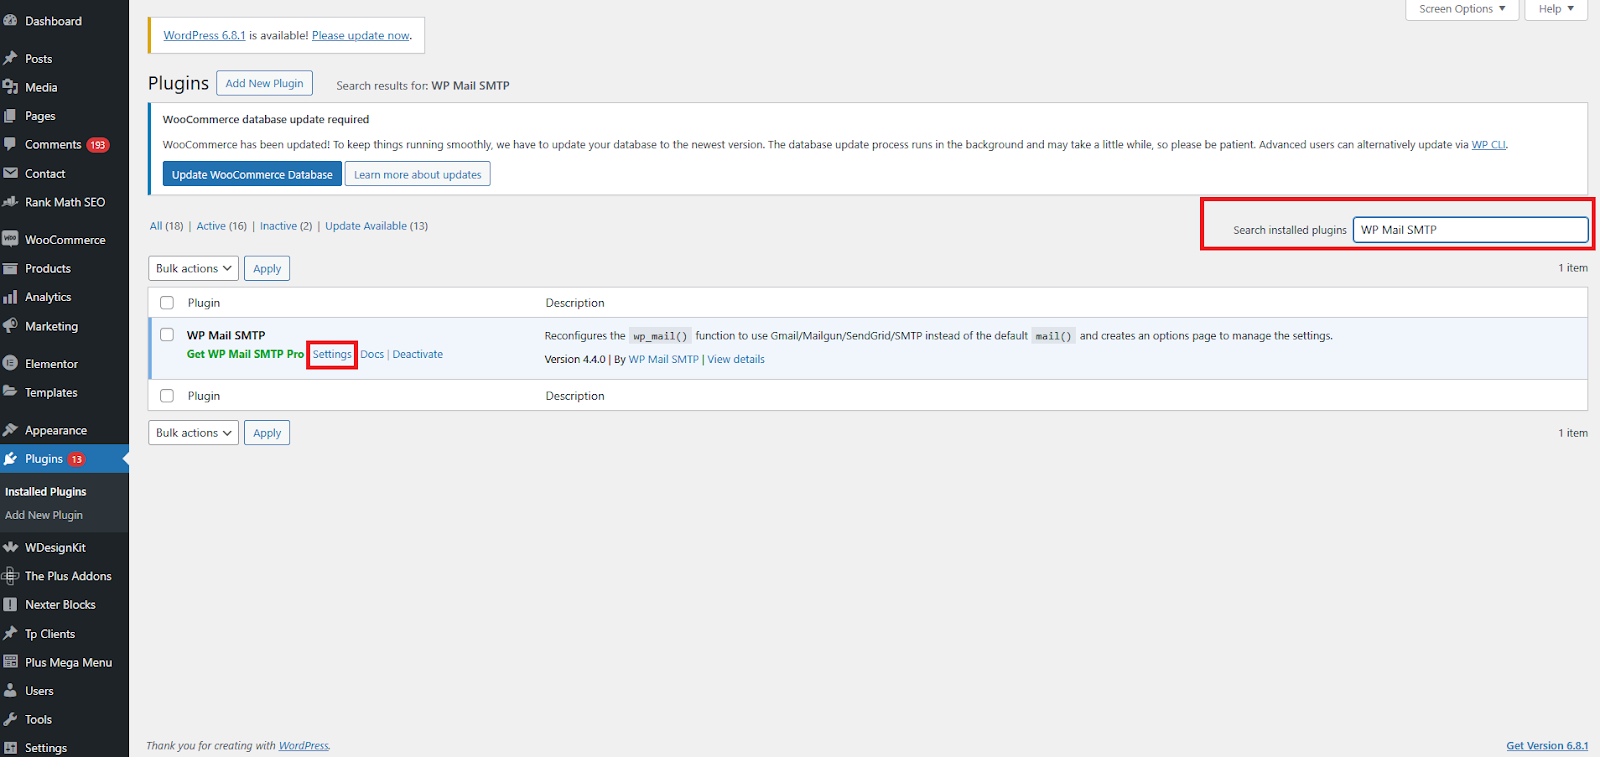
Task: Click Please update now link
Action: click(361, 35)
